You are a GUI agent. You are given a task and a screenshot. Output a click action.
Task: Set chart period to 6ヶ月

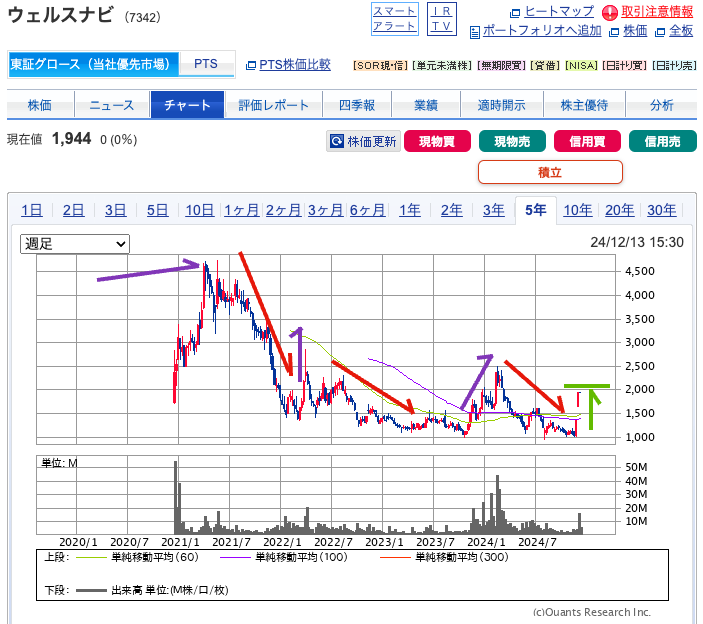coord(368,210)
